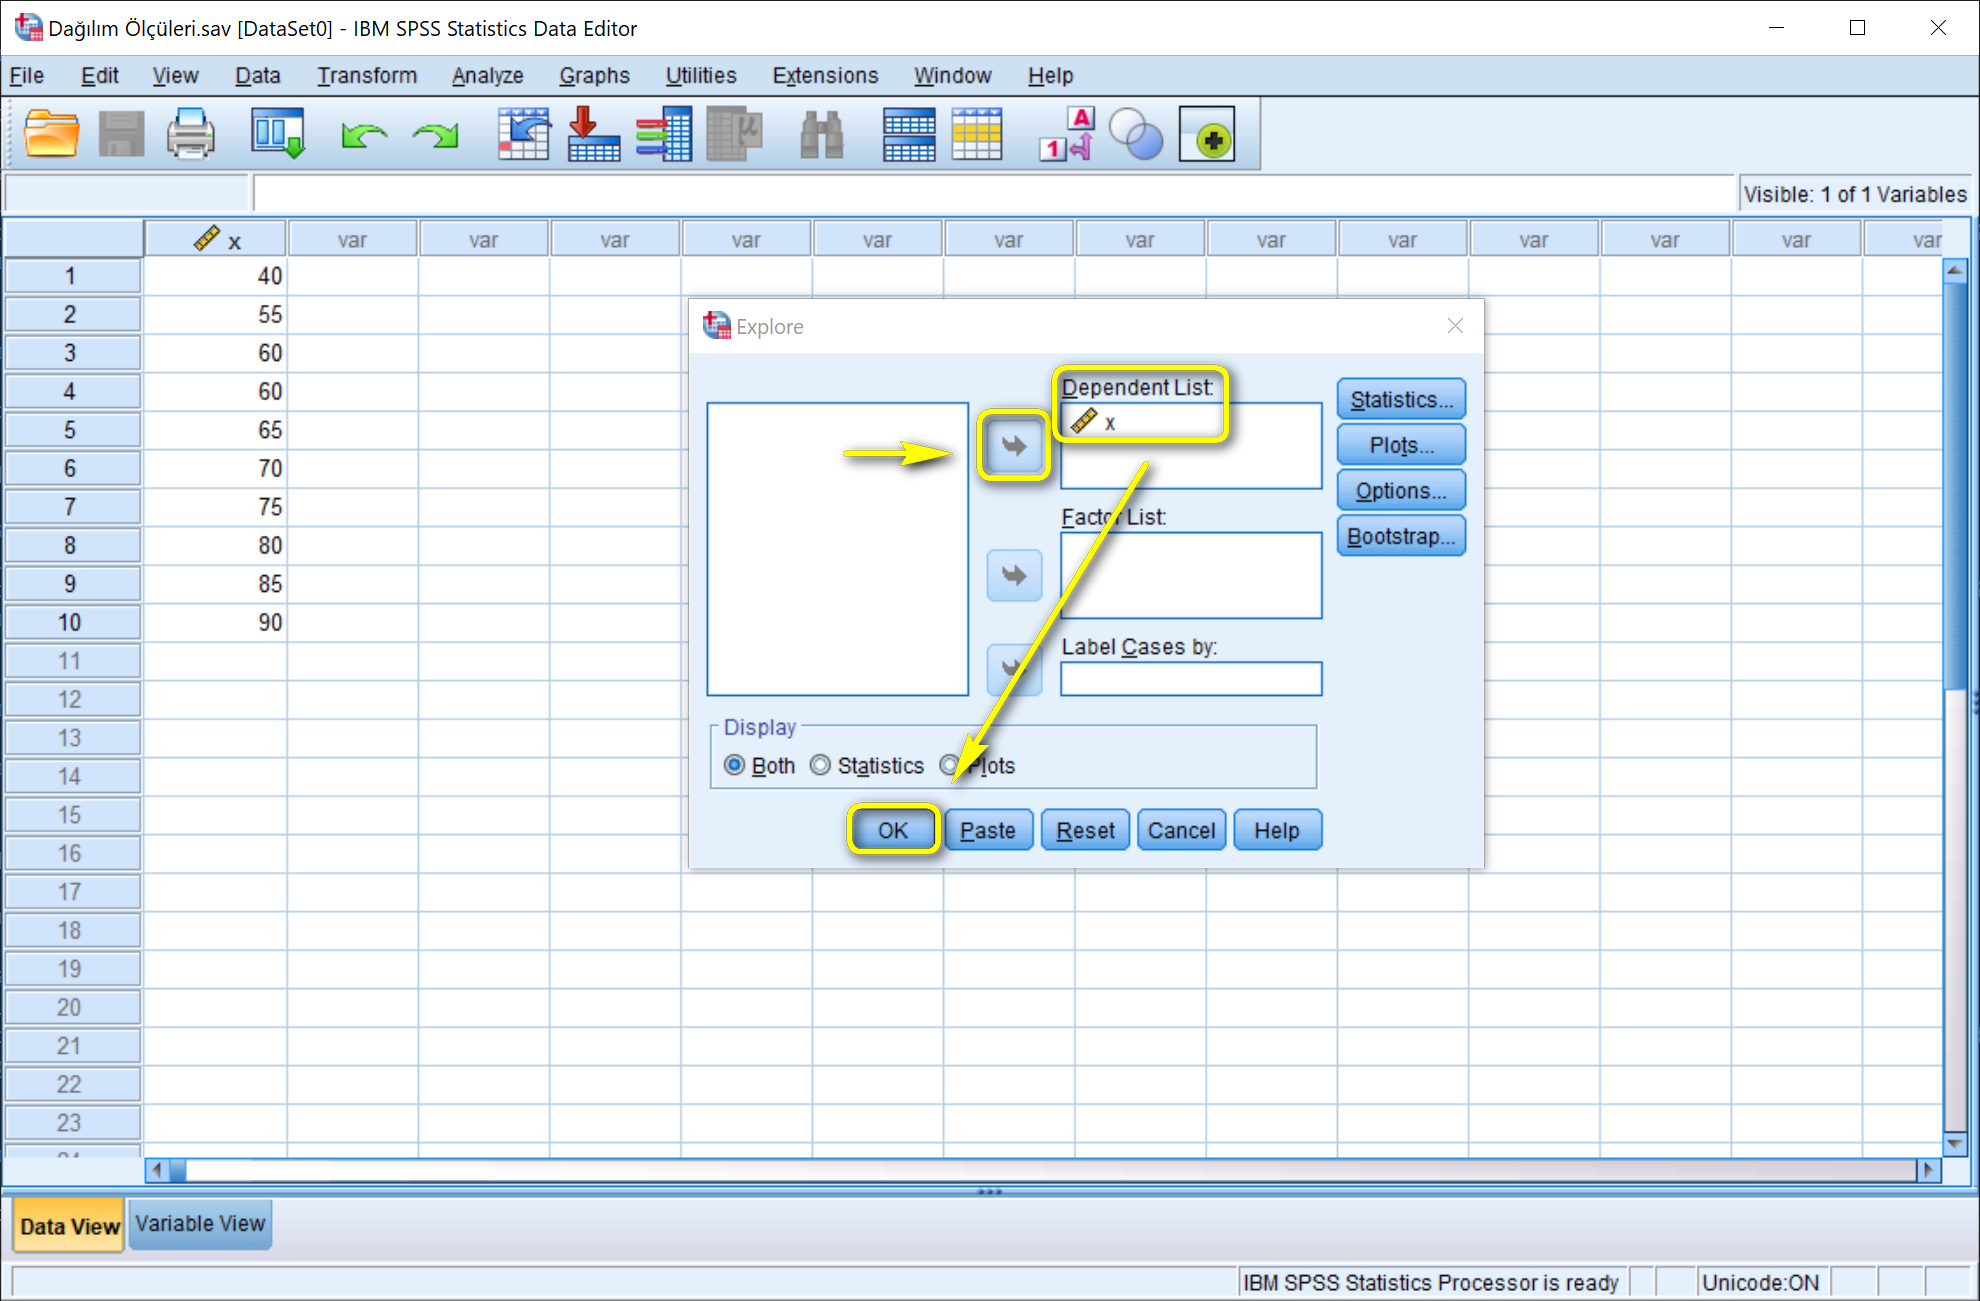Open the Analyze menu

tap(487, 75)
